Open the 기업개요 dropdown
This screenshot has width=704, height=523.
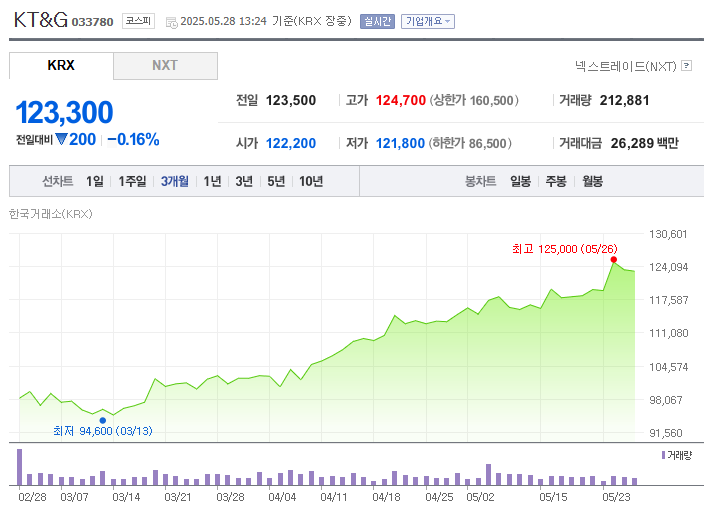pyautogui.click(x=427, y=21)
